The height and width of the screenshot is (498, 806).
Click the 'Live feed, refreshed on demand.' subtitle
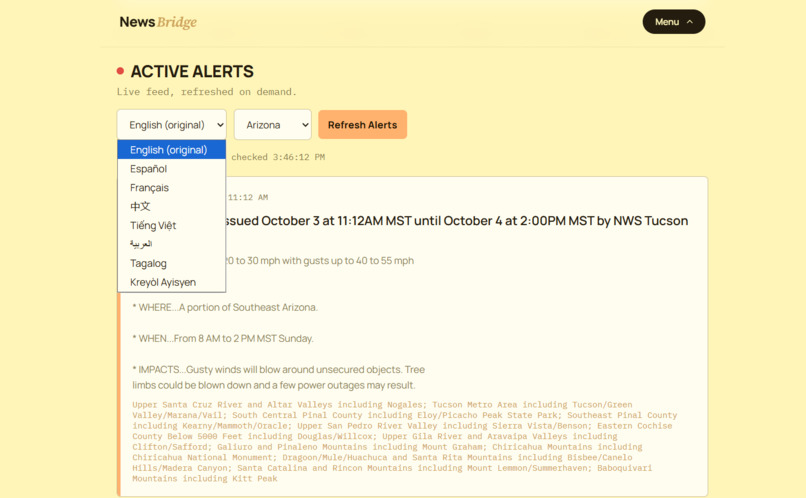(x=207, y=92)
